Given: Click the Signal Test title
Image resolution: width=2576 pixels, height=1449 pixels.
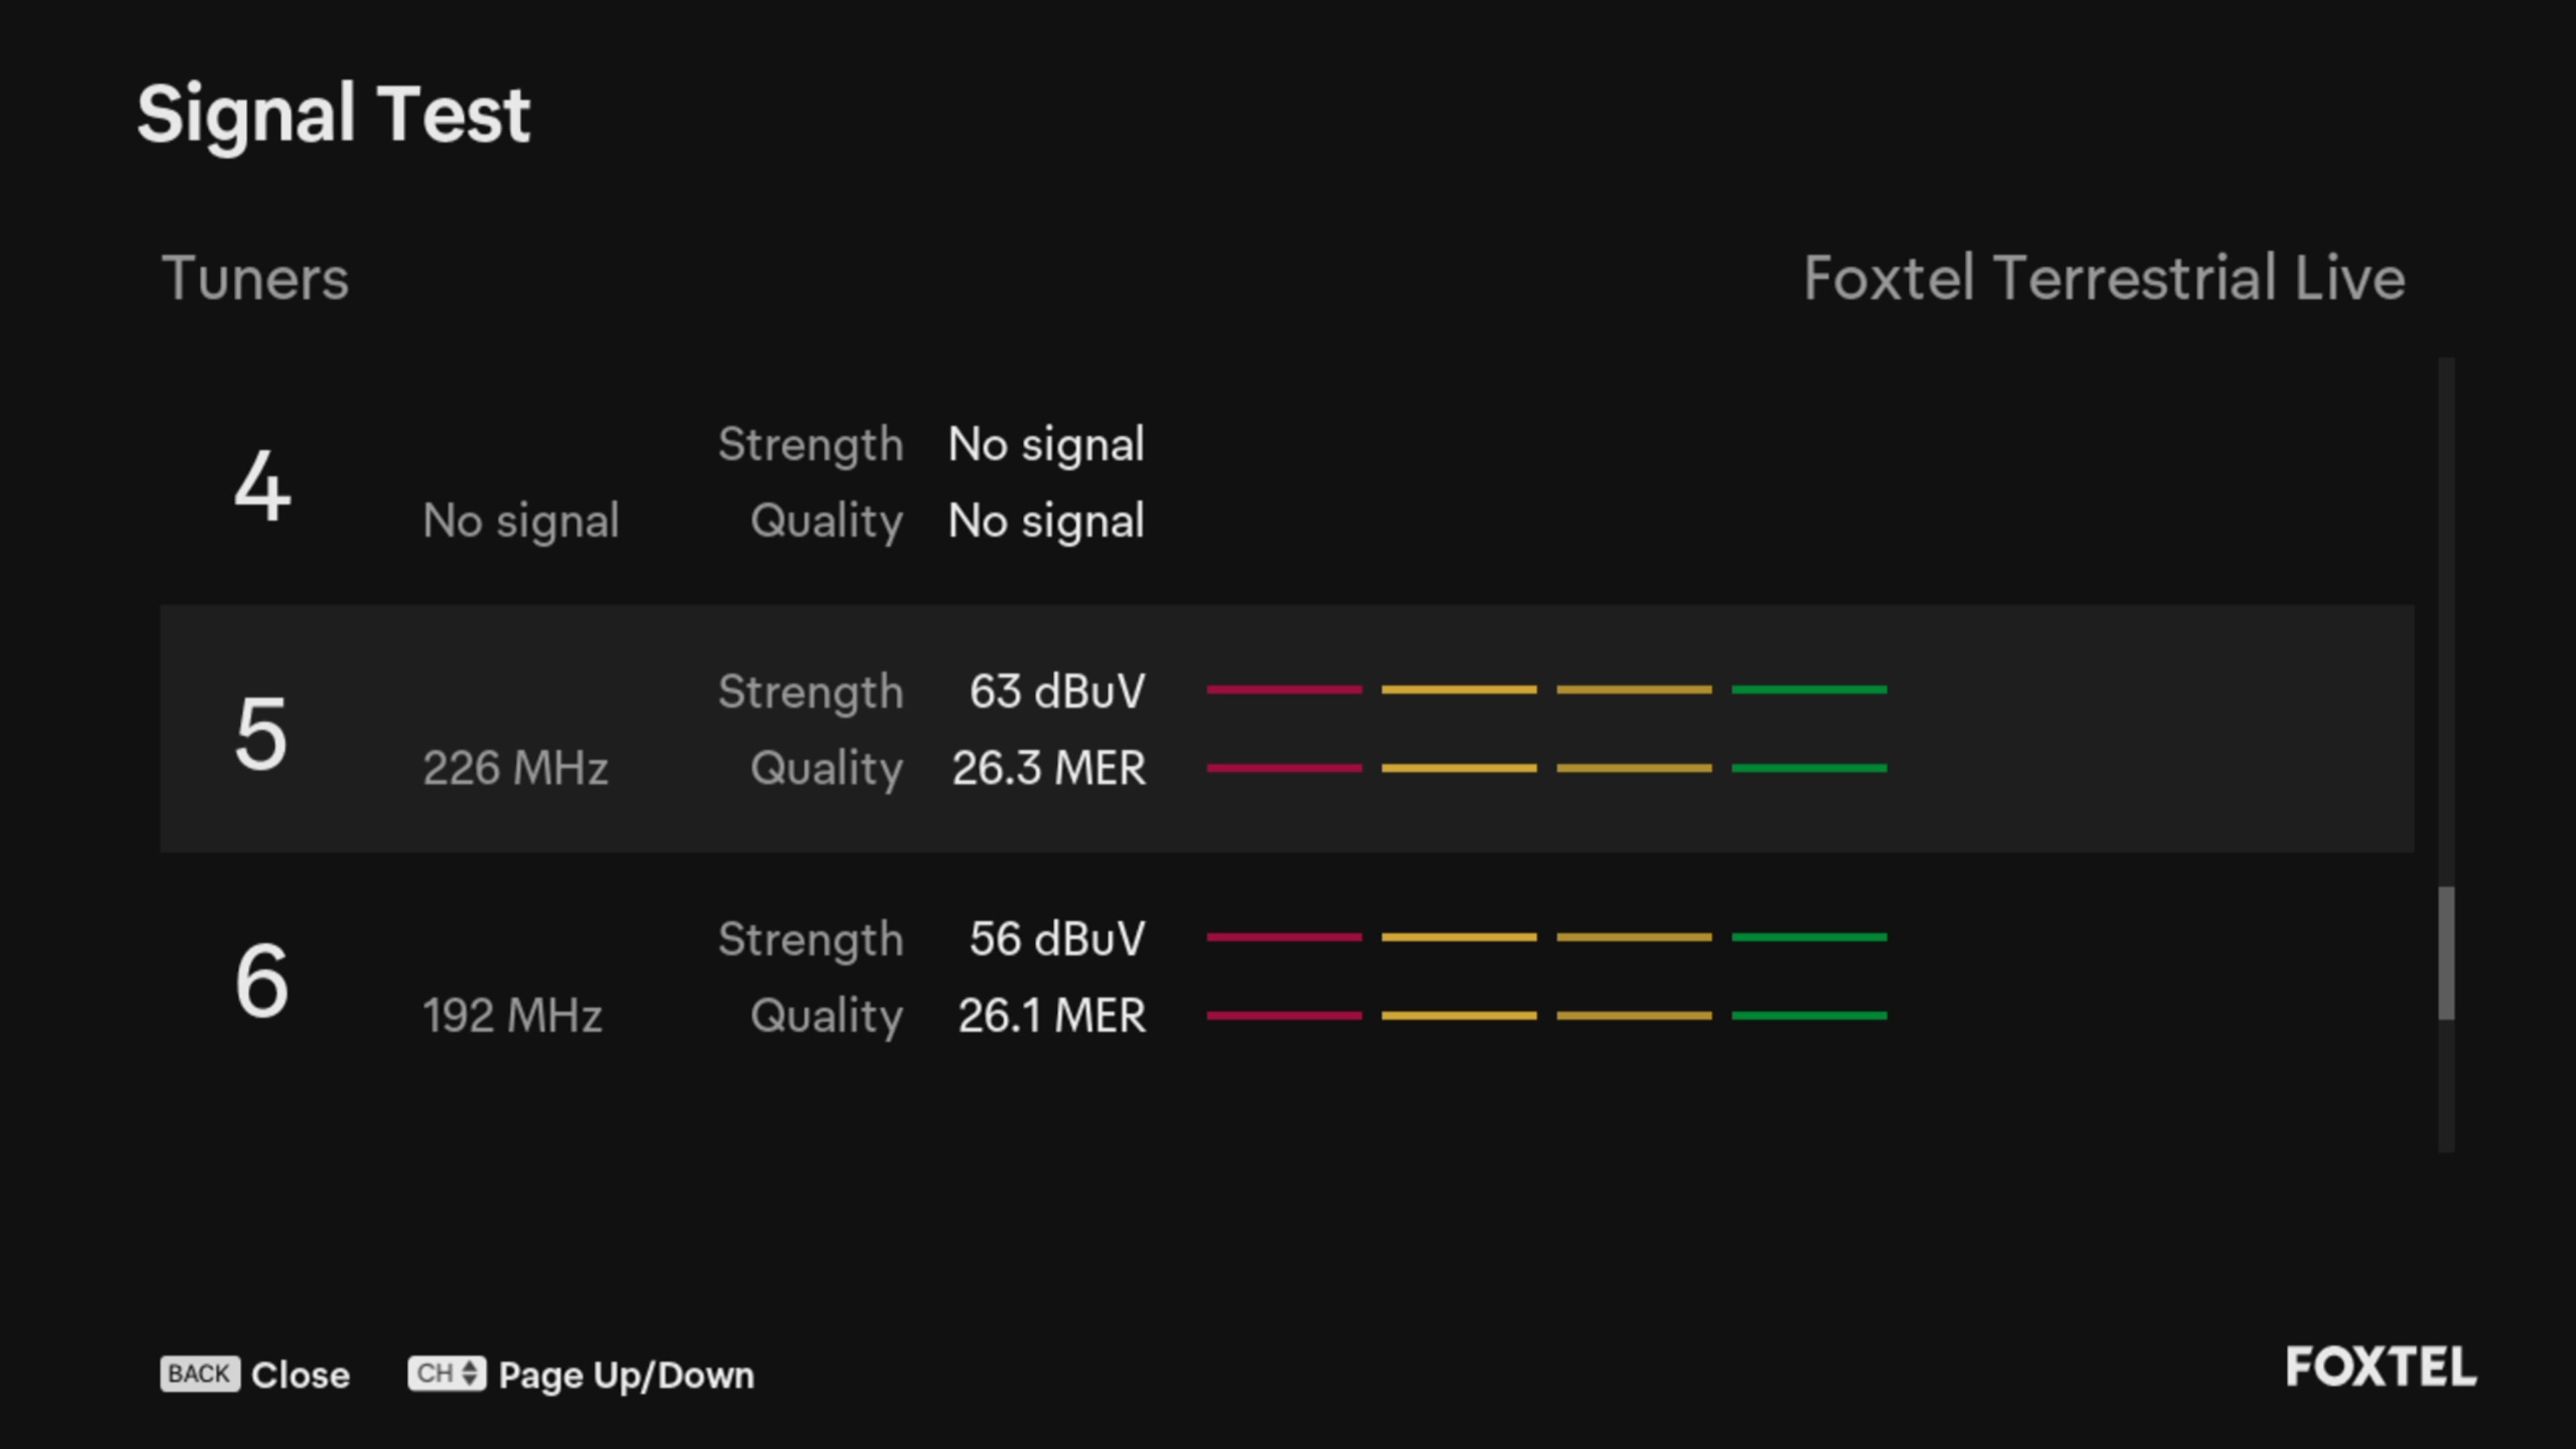Looking at the screenshot, I should coord(333,114).
